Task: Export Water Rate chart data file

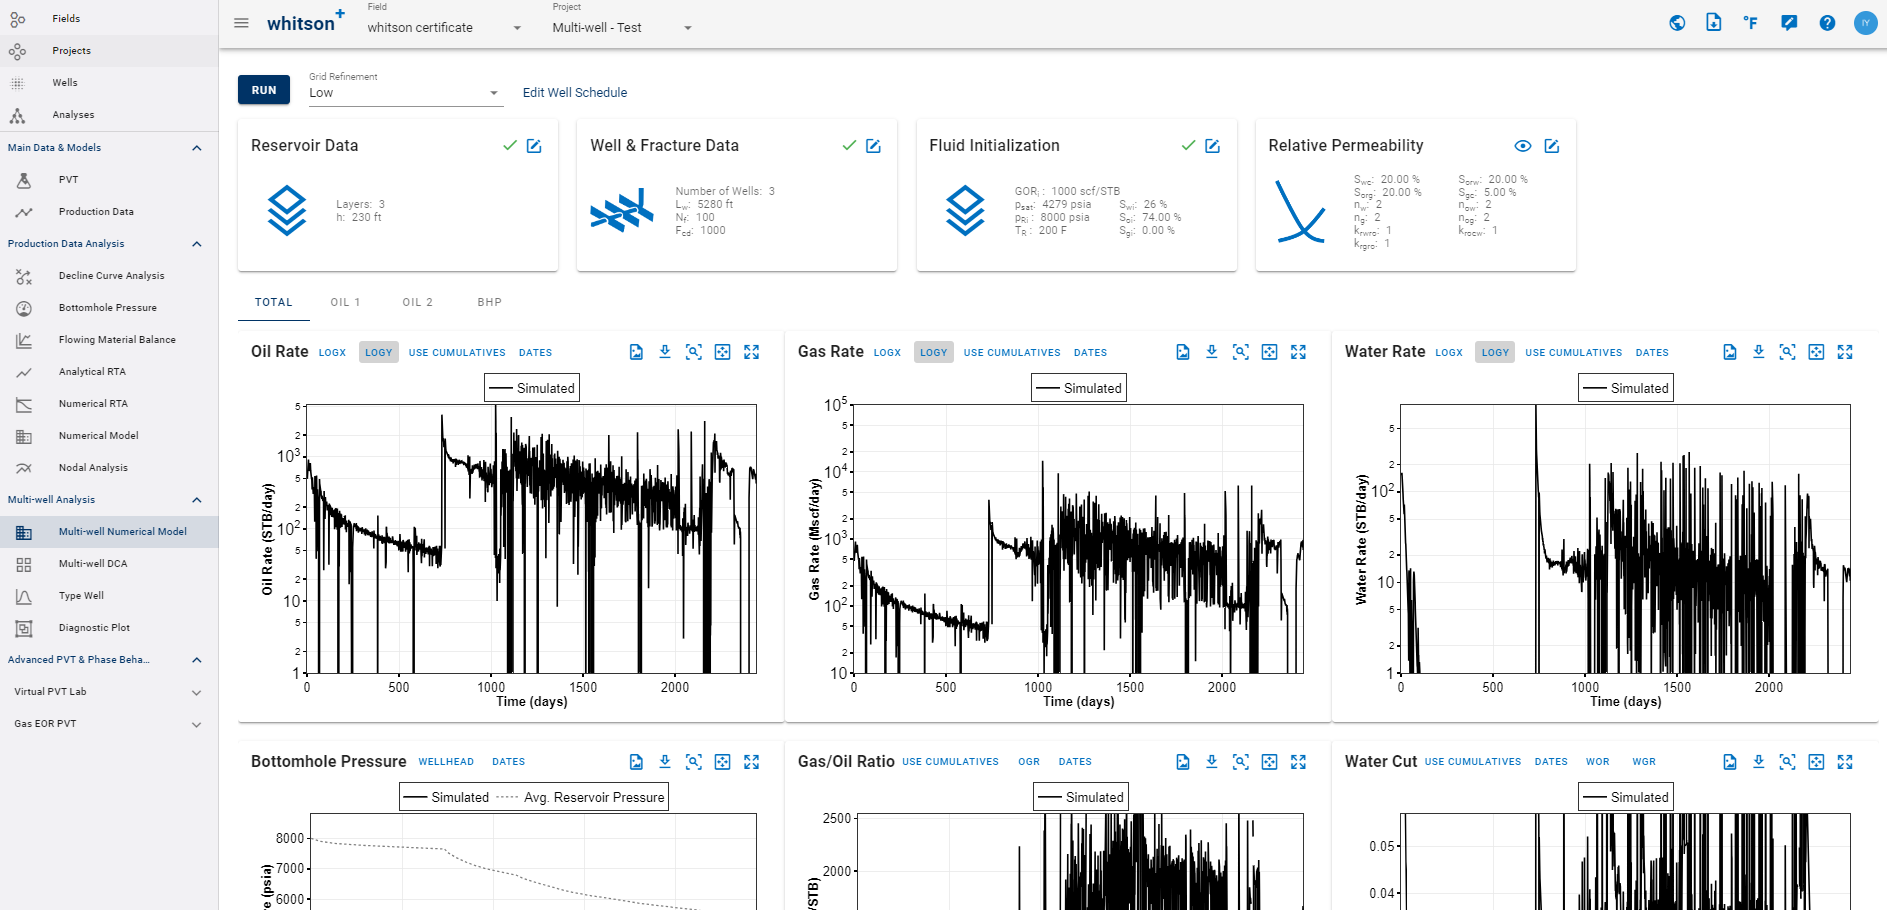Action: pos(1730,352)
